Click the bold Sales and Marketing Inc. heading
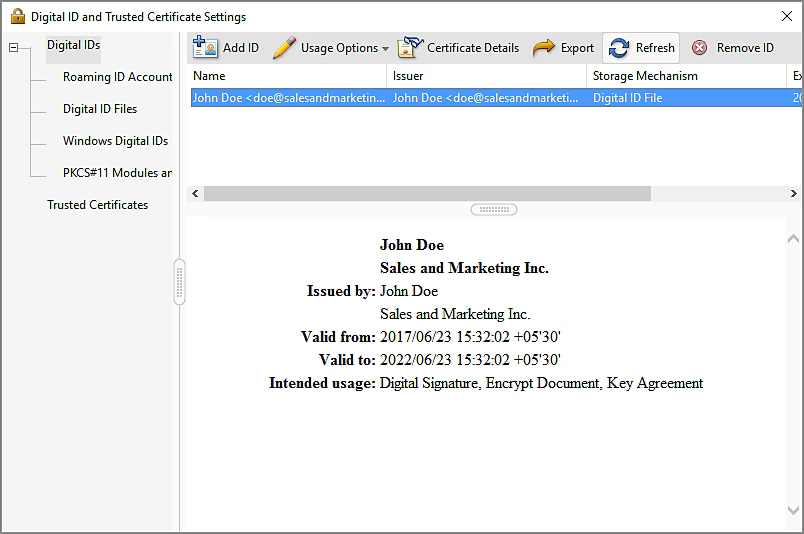 point(464,268)
